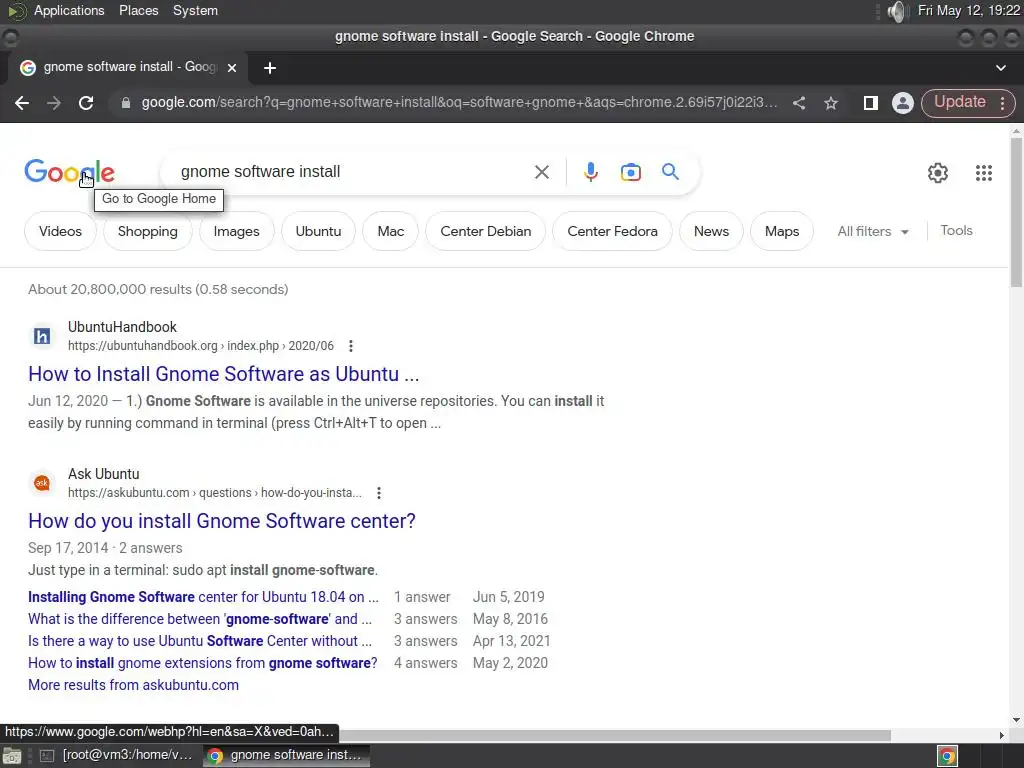Click the clock showing Fri May 12
This screenshot has width=1024, height=768.
(968, 10)
